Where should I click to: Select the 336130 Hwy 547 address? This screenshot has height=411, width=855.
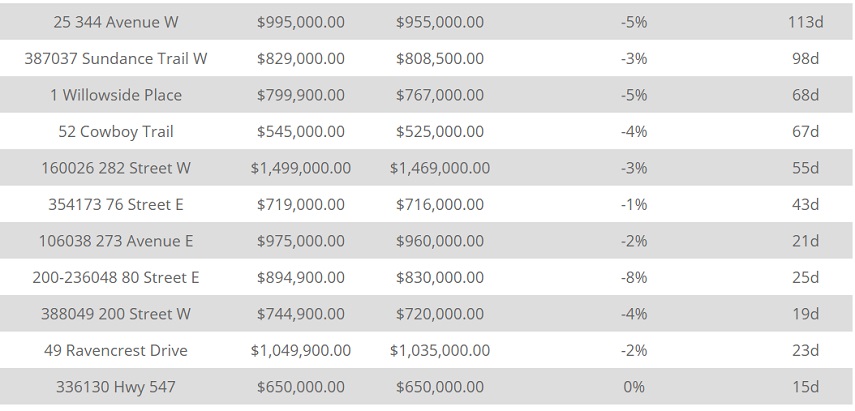coord(116,387)
